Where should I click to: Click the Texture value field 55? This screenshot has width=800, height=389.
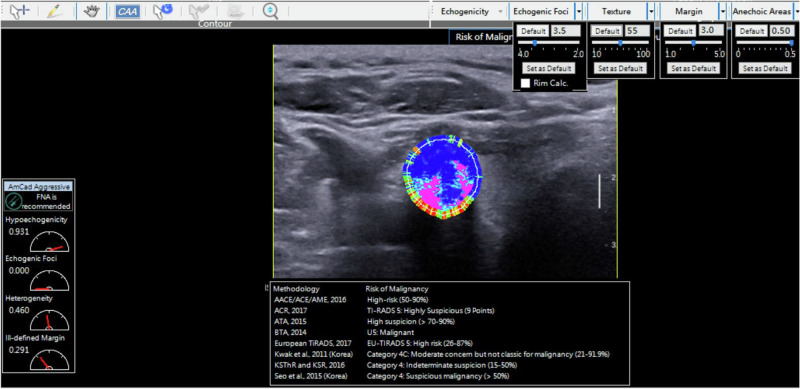[x=637, y=31]
